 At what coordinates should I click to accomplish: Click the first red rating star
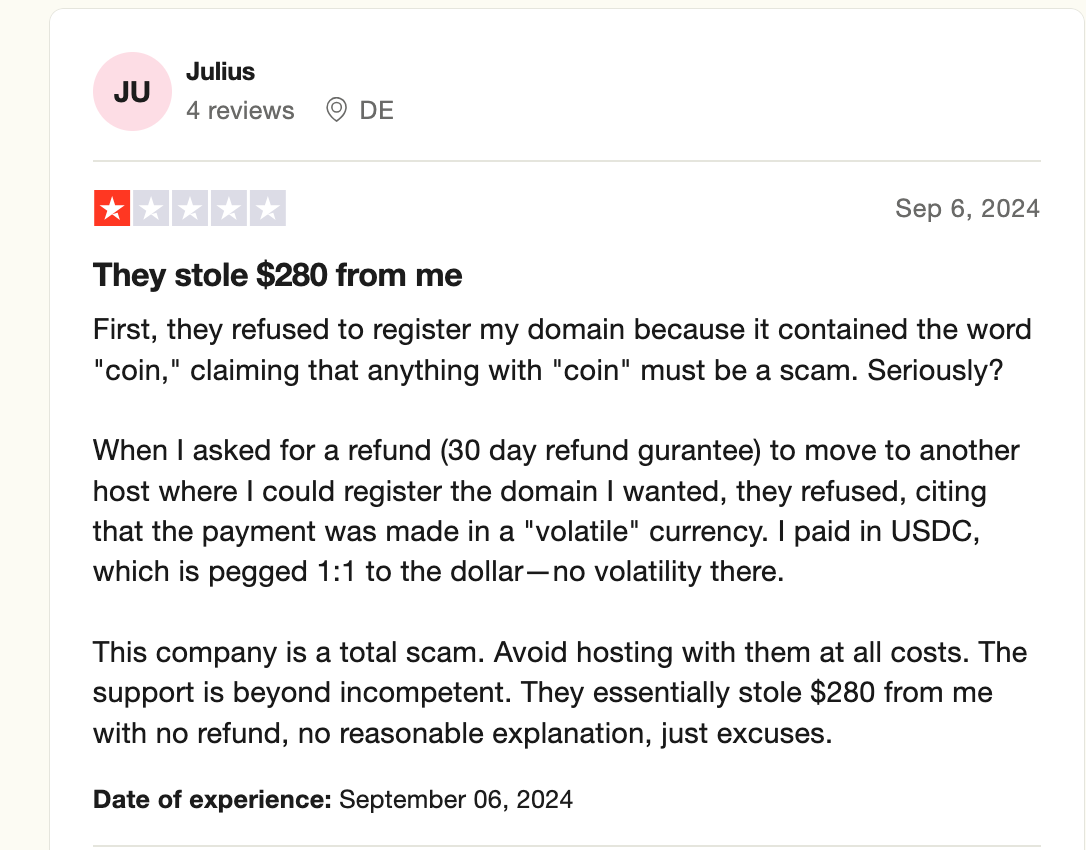[112, 208]
